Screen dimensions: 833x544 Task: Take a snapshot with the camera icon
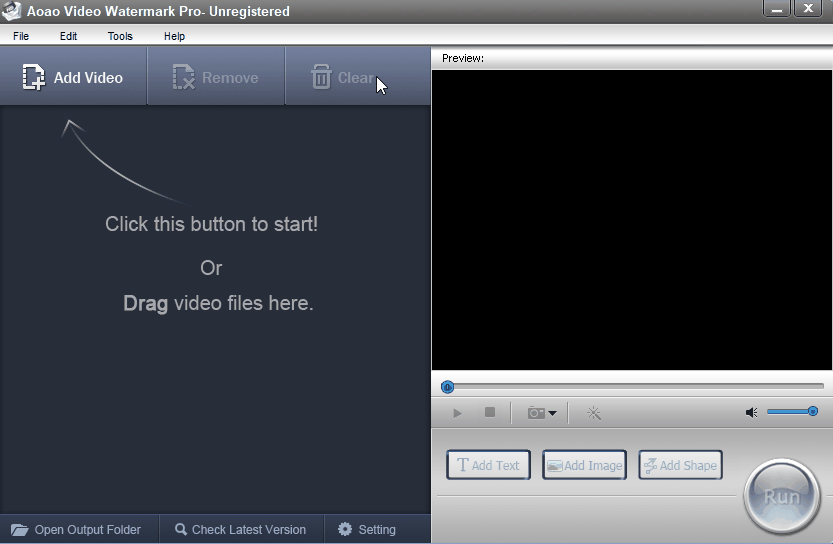(536, 413)
